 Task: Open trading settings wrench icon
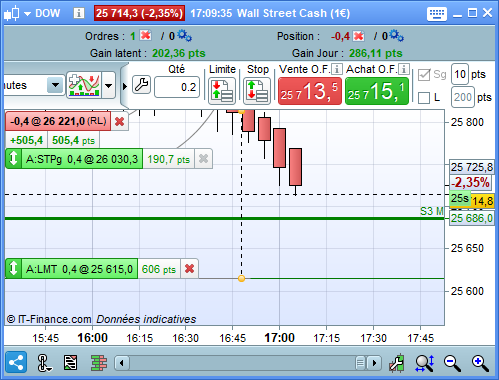(142, 85)
